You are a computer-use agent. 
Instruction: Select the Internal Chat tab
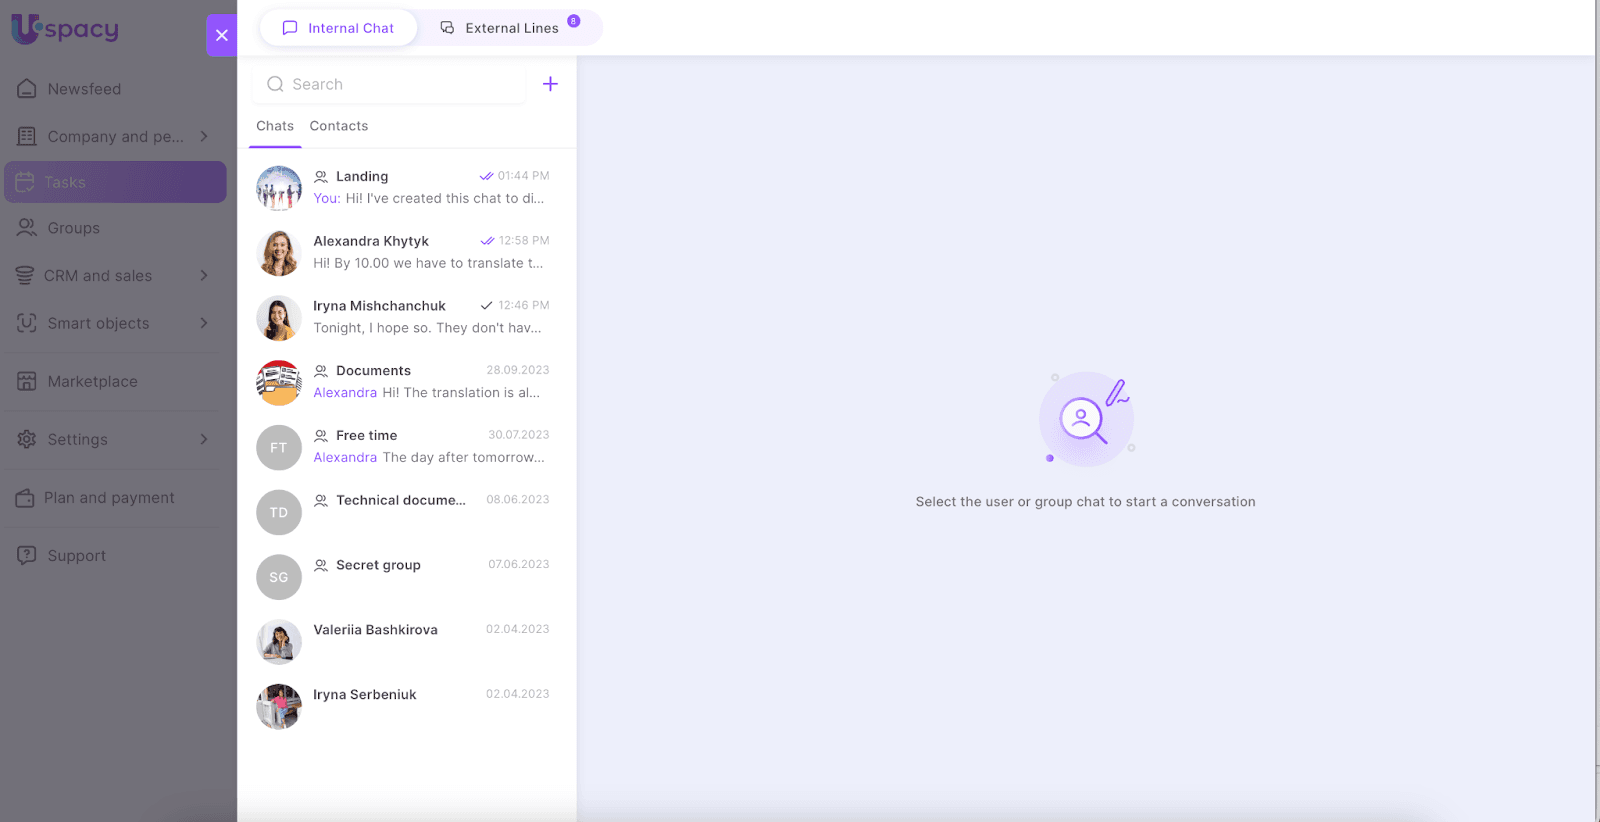tap(338, 28)
